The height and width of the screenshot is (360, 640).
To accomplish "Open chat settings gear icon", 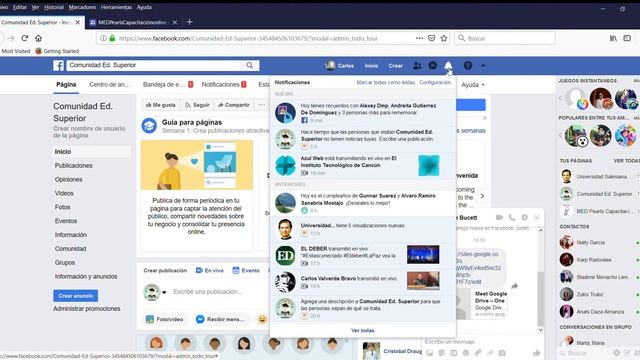I will [524, 218].
